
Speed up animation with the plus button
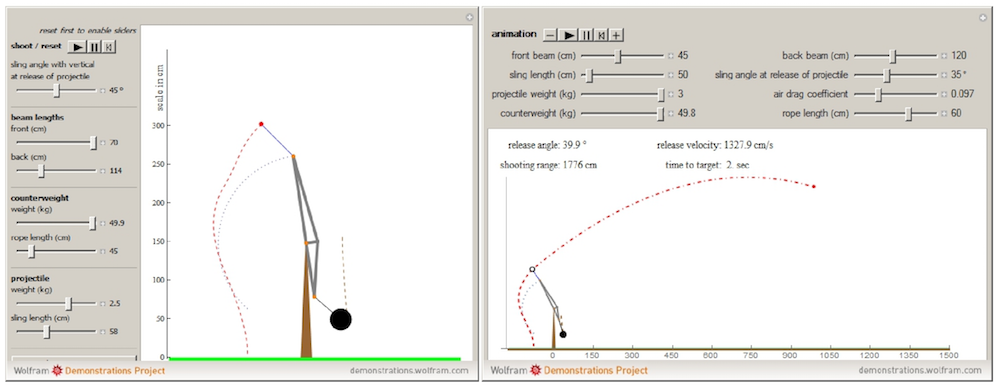(617, 34)
